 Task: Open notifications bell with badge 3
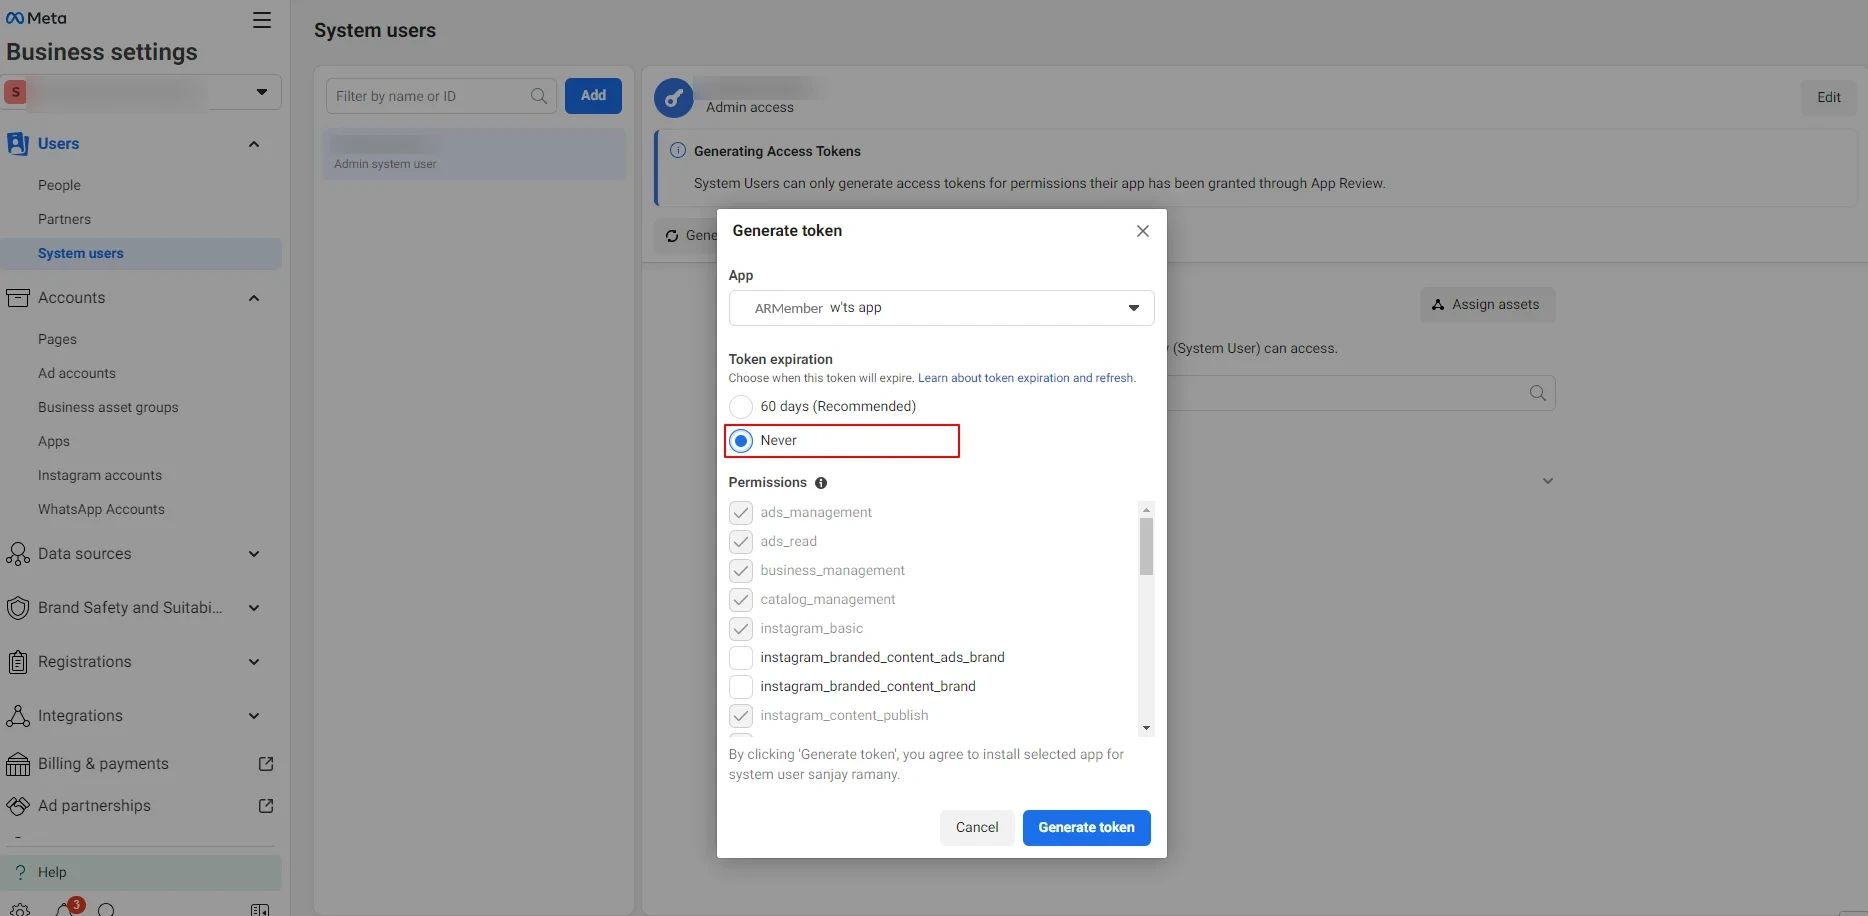(65, 909)
